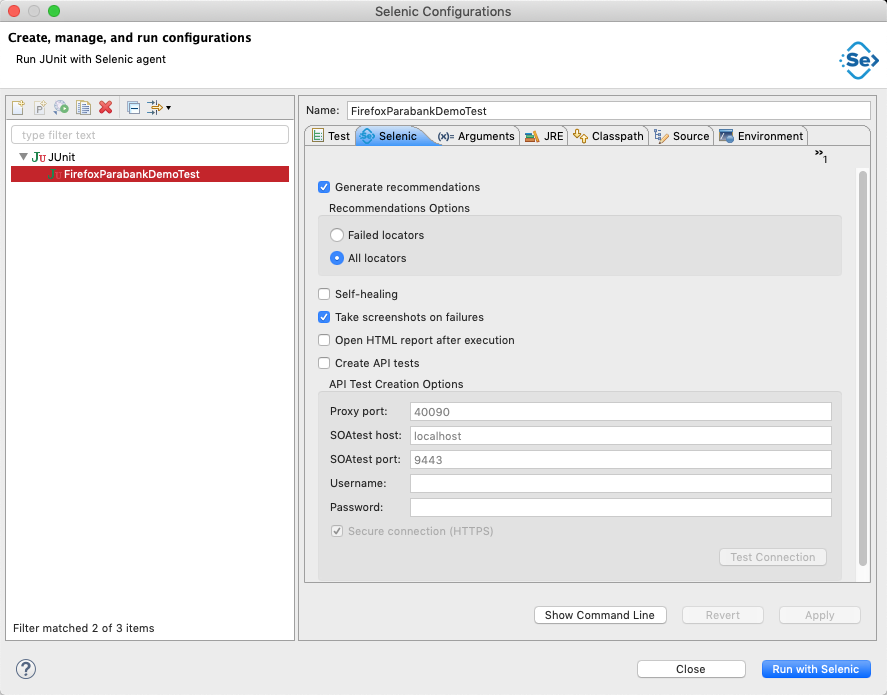The image size is (887, 695).
Task: Click the Proxy port field
Action: click(621, 412)
